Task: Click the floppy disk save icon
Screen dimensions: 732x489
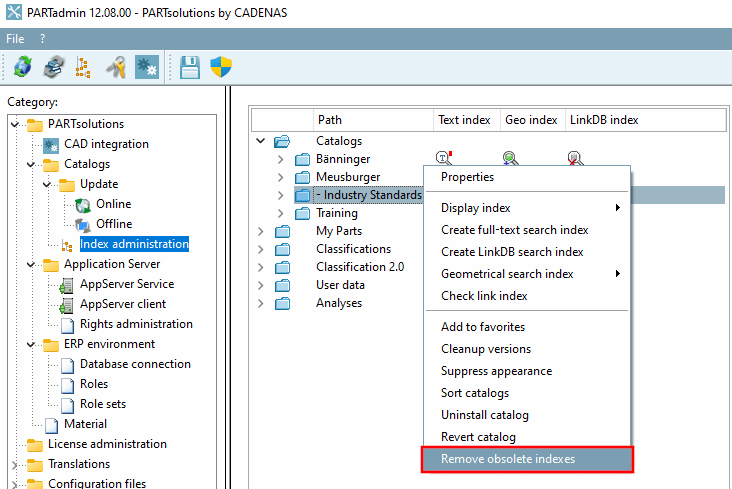Action: 190,67
